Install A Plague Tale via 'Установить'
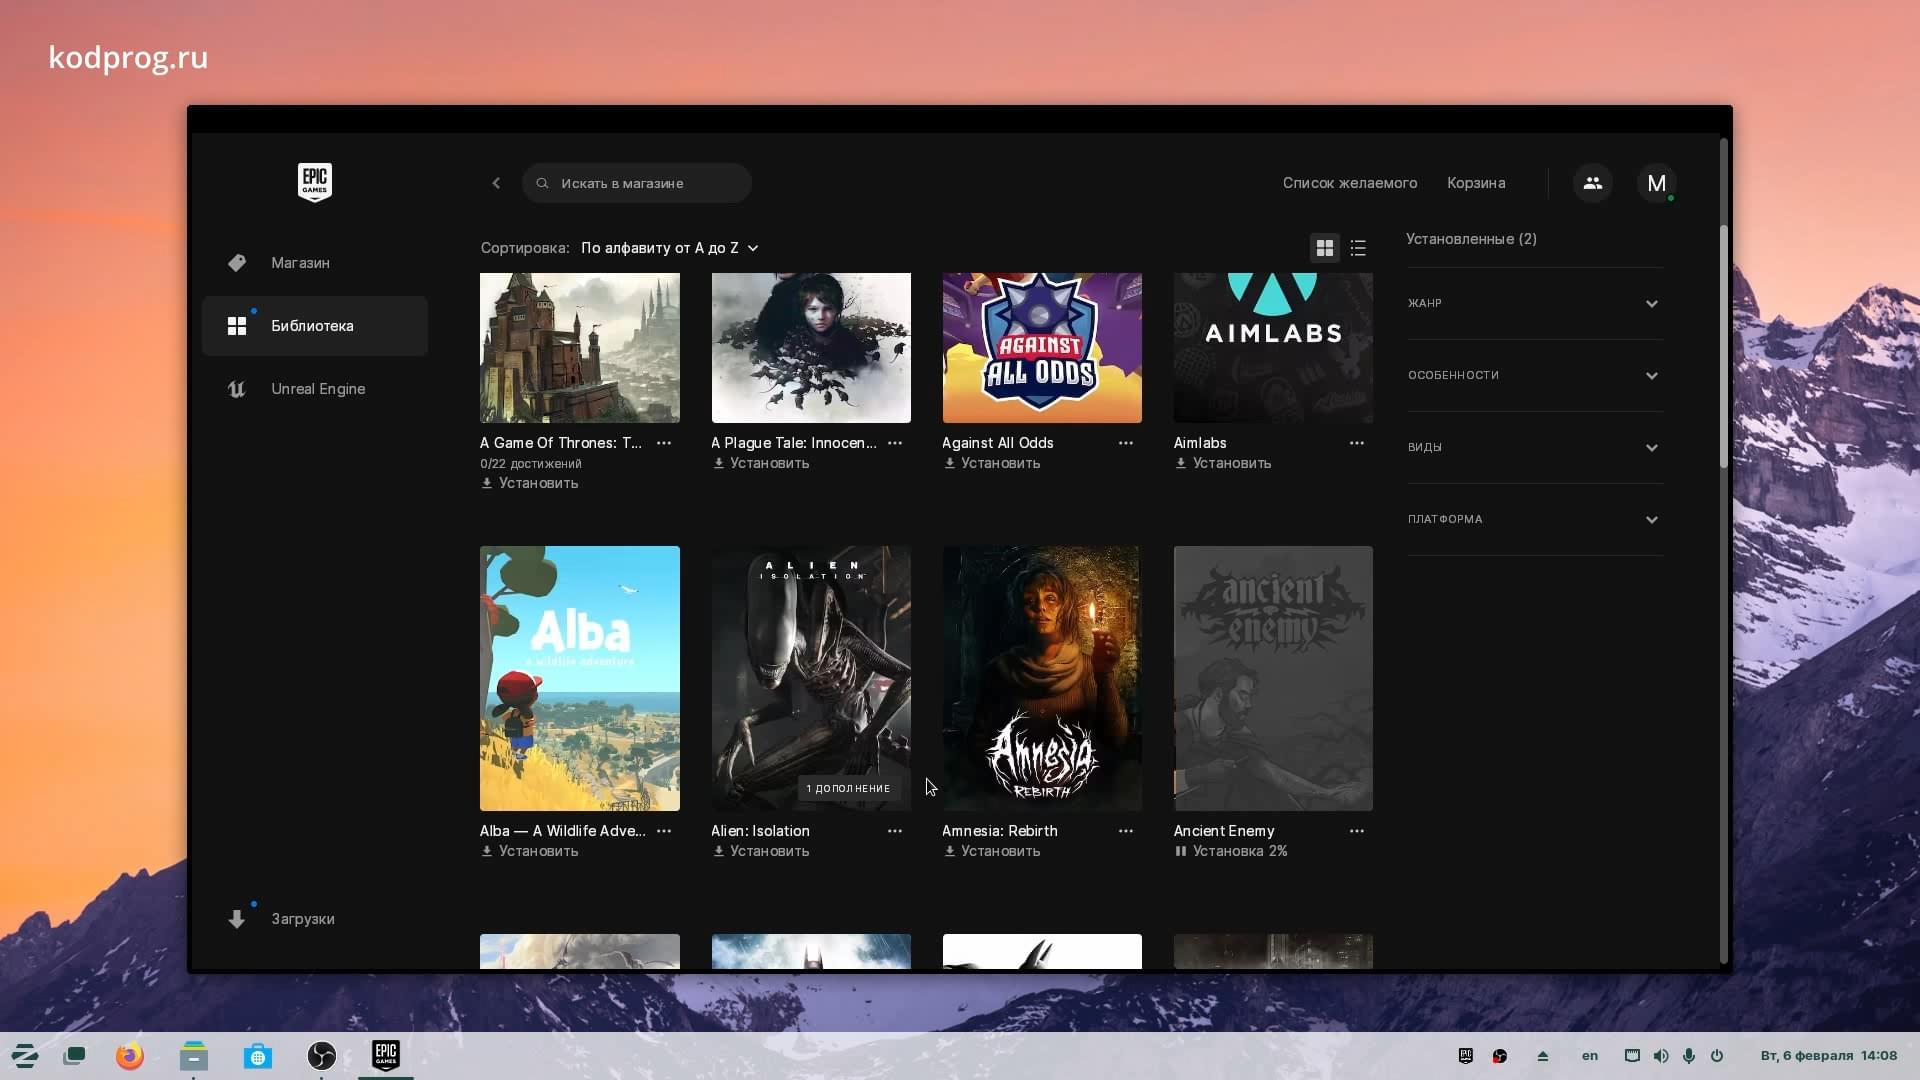This screenshot has height=1080, width=1920. click(x=760, y=463)
